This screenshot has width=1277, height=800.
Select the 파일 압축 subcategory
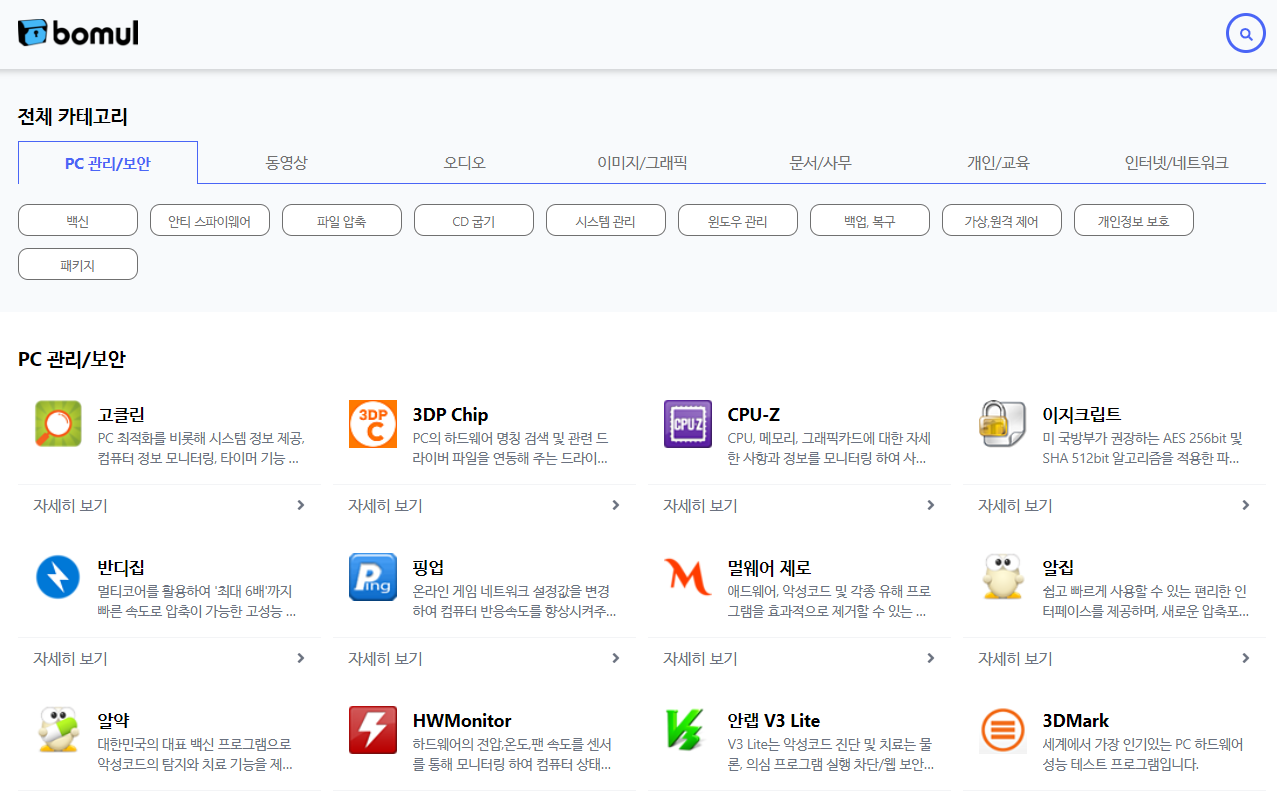coord(342,221)
